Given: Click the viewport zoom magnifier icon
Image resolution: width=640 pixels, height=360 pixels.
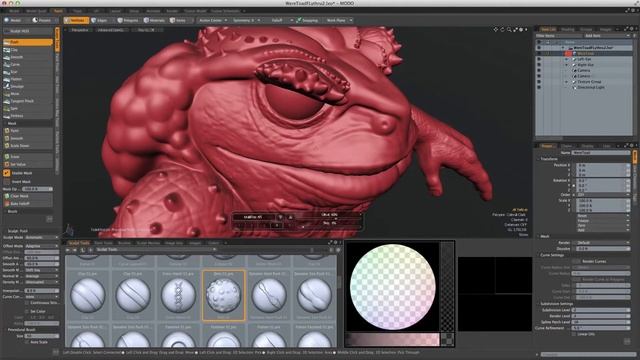Looking at the screenshot, I should pos(509,30).
